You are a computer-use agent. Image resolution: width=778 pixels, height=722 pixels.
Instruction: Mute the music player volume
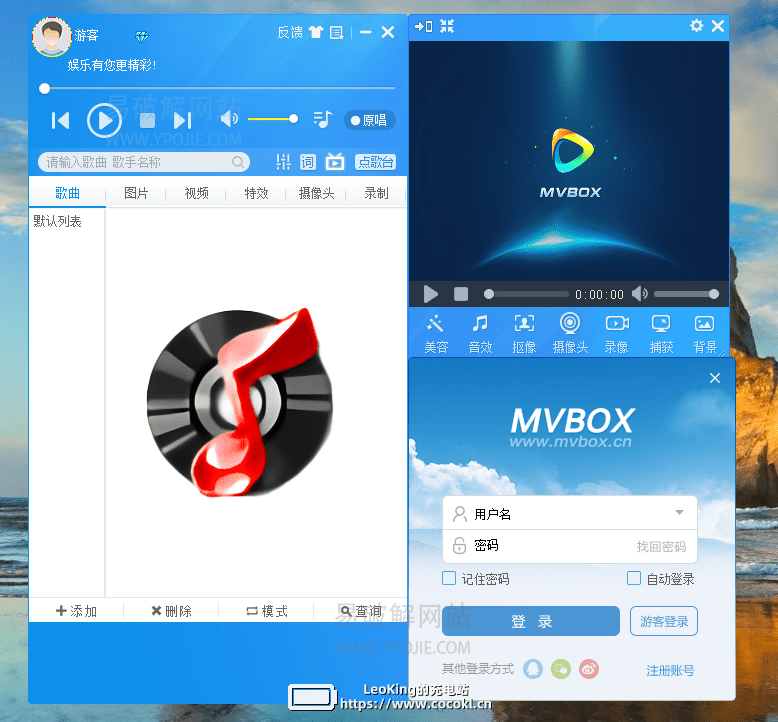click(229, 119)
